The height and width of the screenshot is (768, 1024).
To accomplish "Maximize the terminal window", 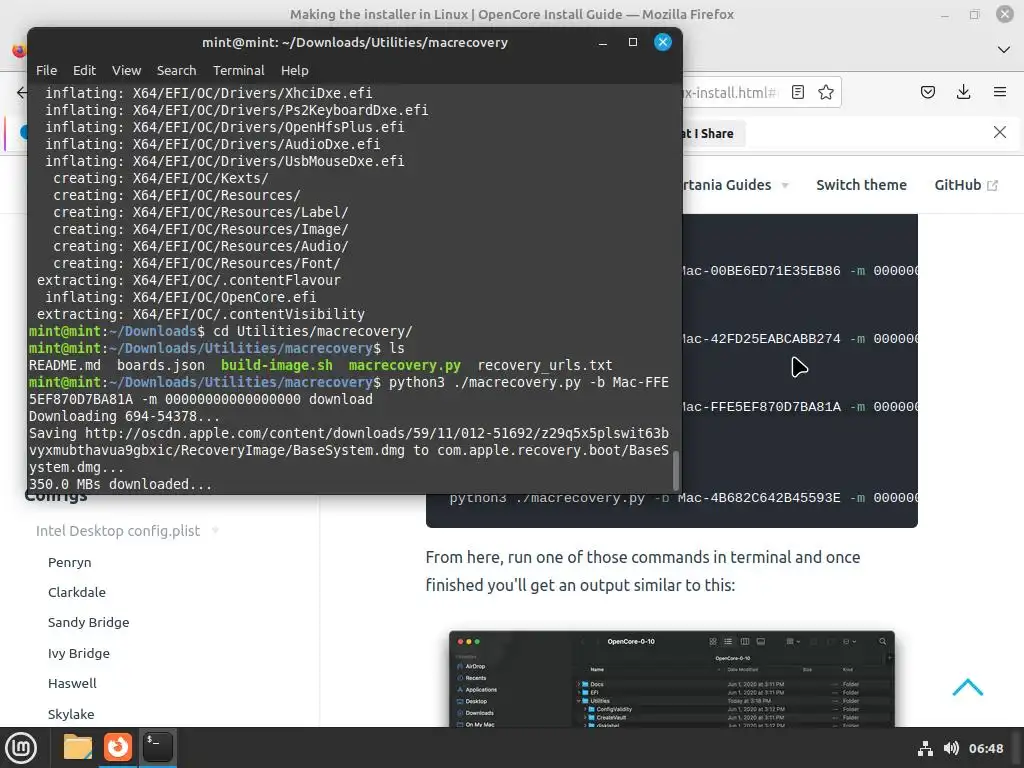I will pyautogui.click(x=632, y=42).
